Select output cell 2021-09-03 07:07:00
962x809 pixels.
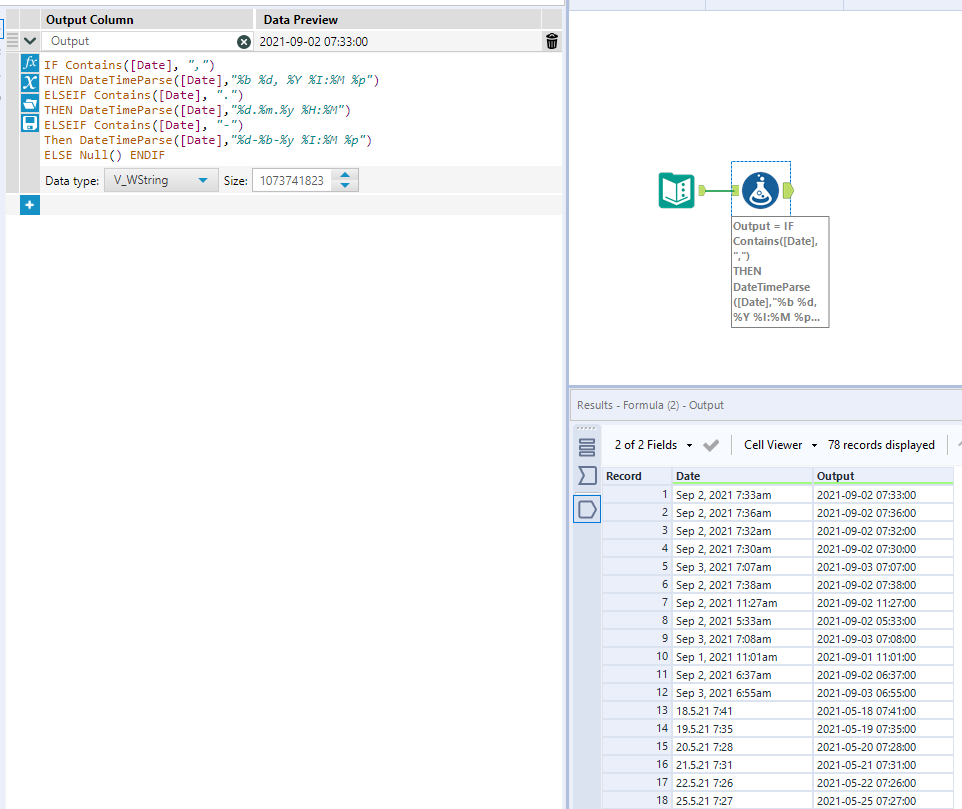pos(883,567)
